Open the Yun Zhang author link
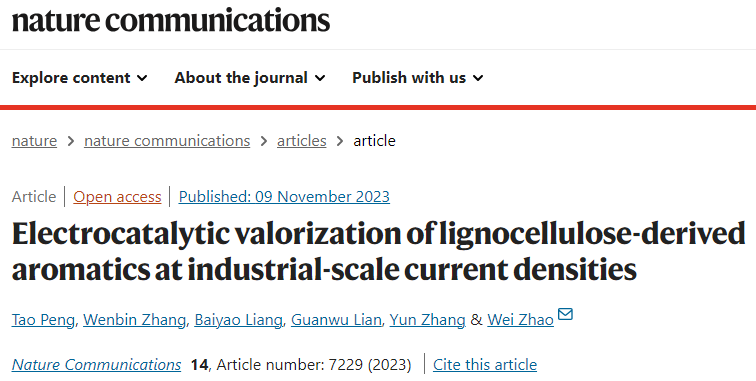756x381 pixels. [427, 320]
